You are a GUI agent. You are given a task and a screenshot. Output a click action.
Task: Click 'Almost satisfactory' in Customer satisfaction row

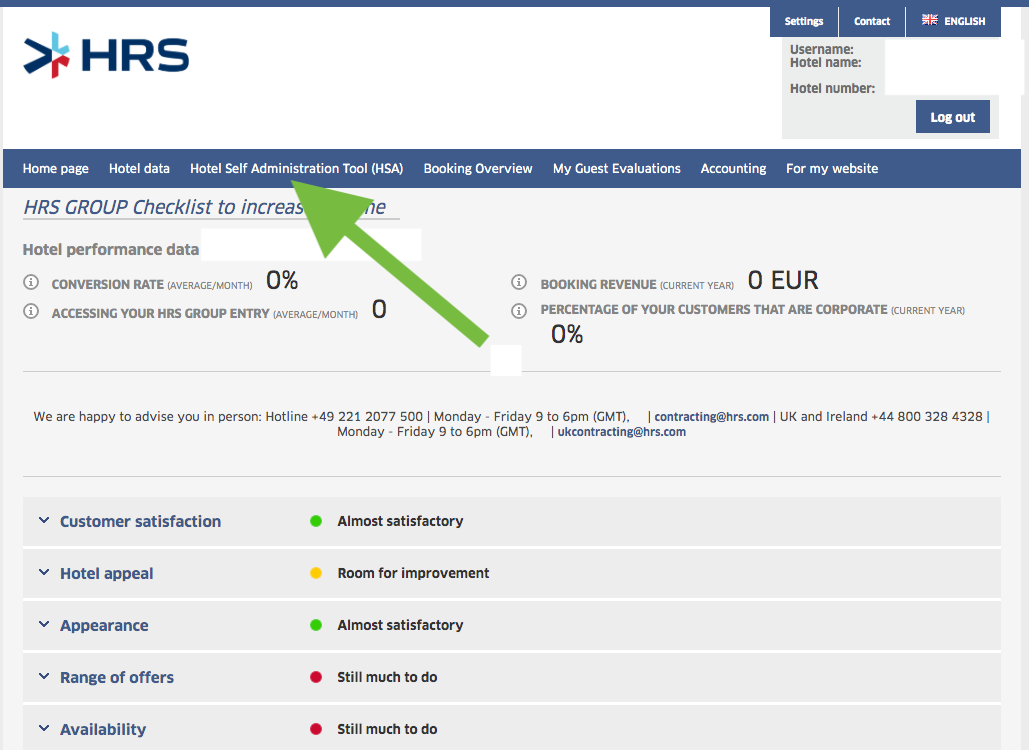pyautogui.click(x=400, y=521)
